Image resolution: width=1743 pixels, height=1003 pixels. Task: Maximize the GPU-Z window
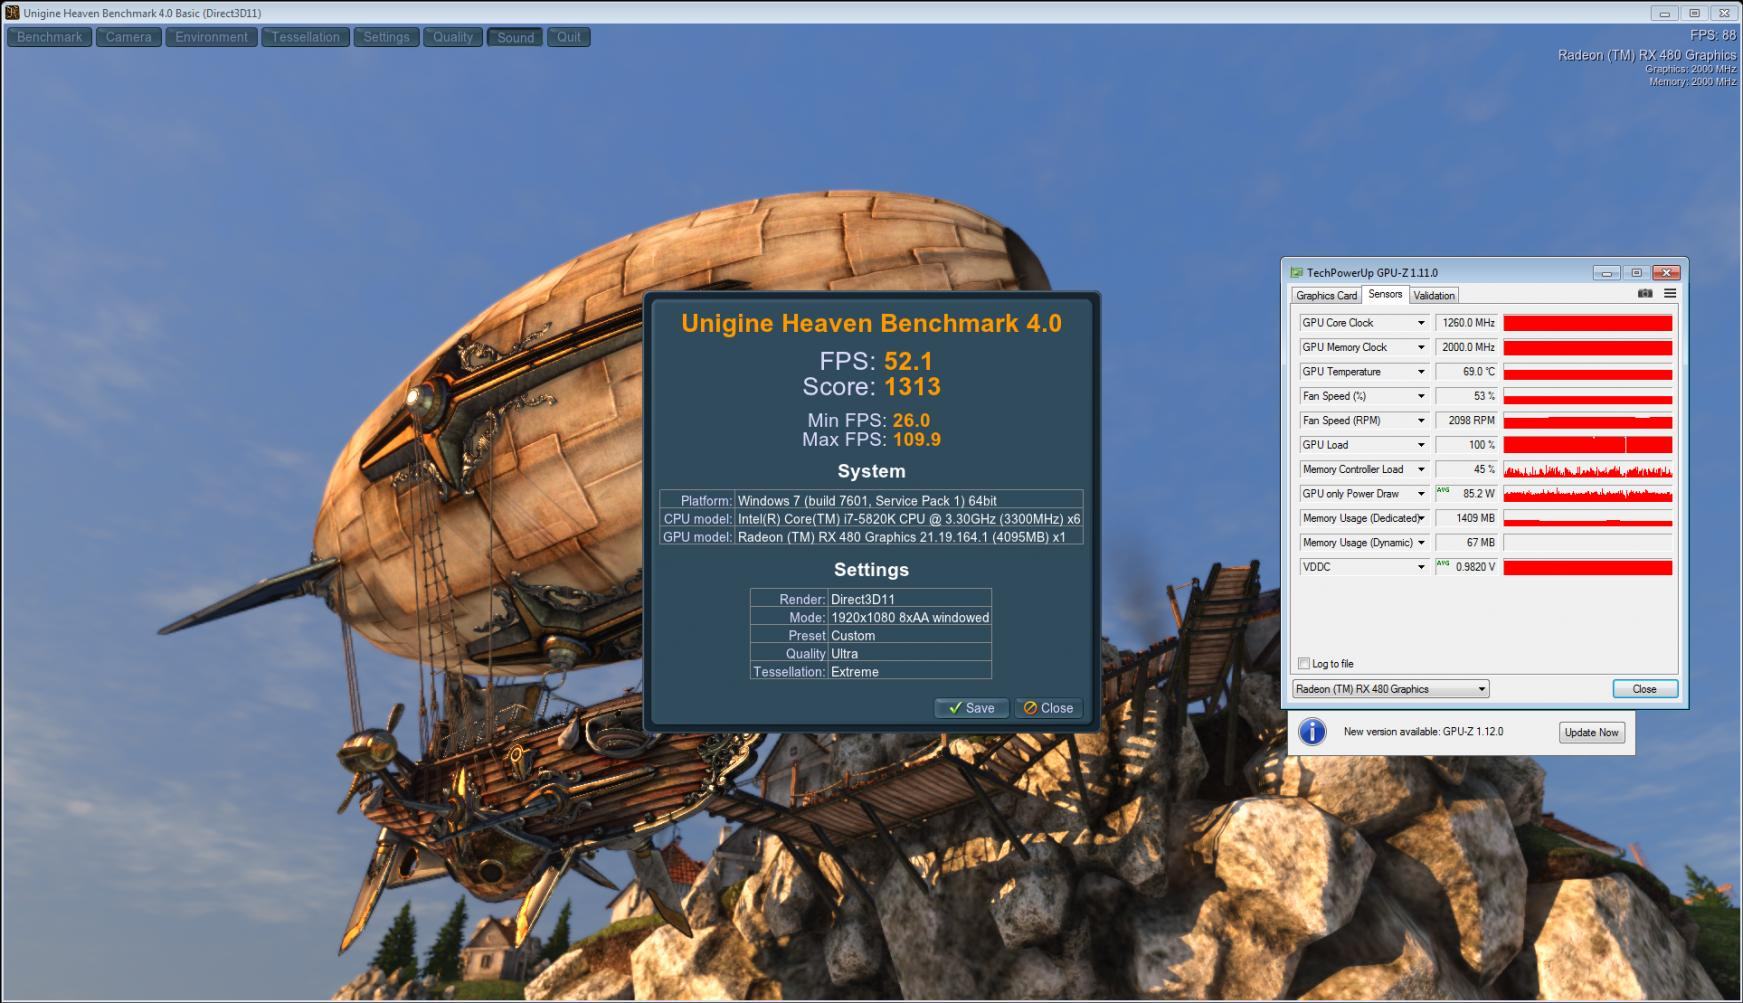(x=1636, y=272)
